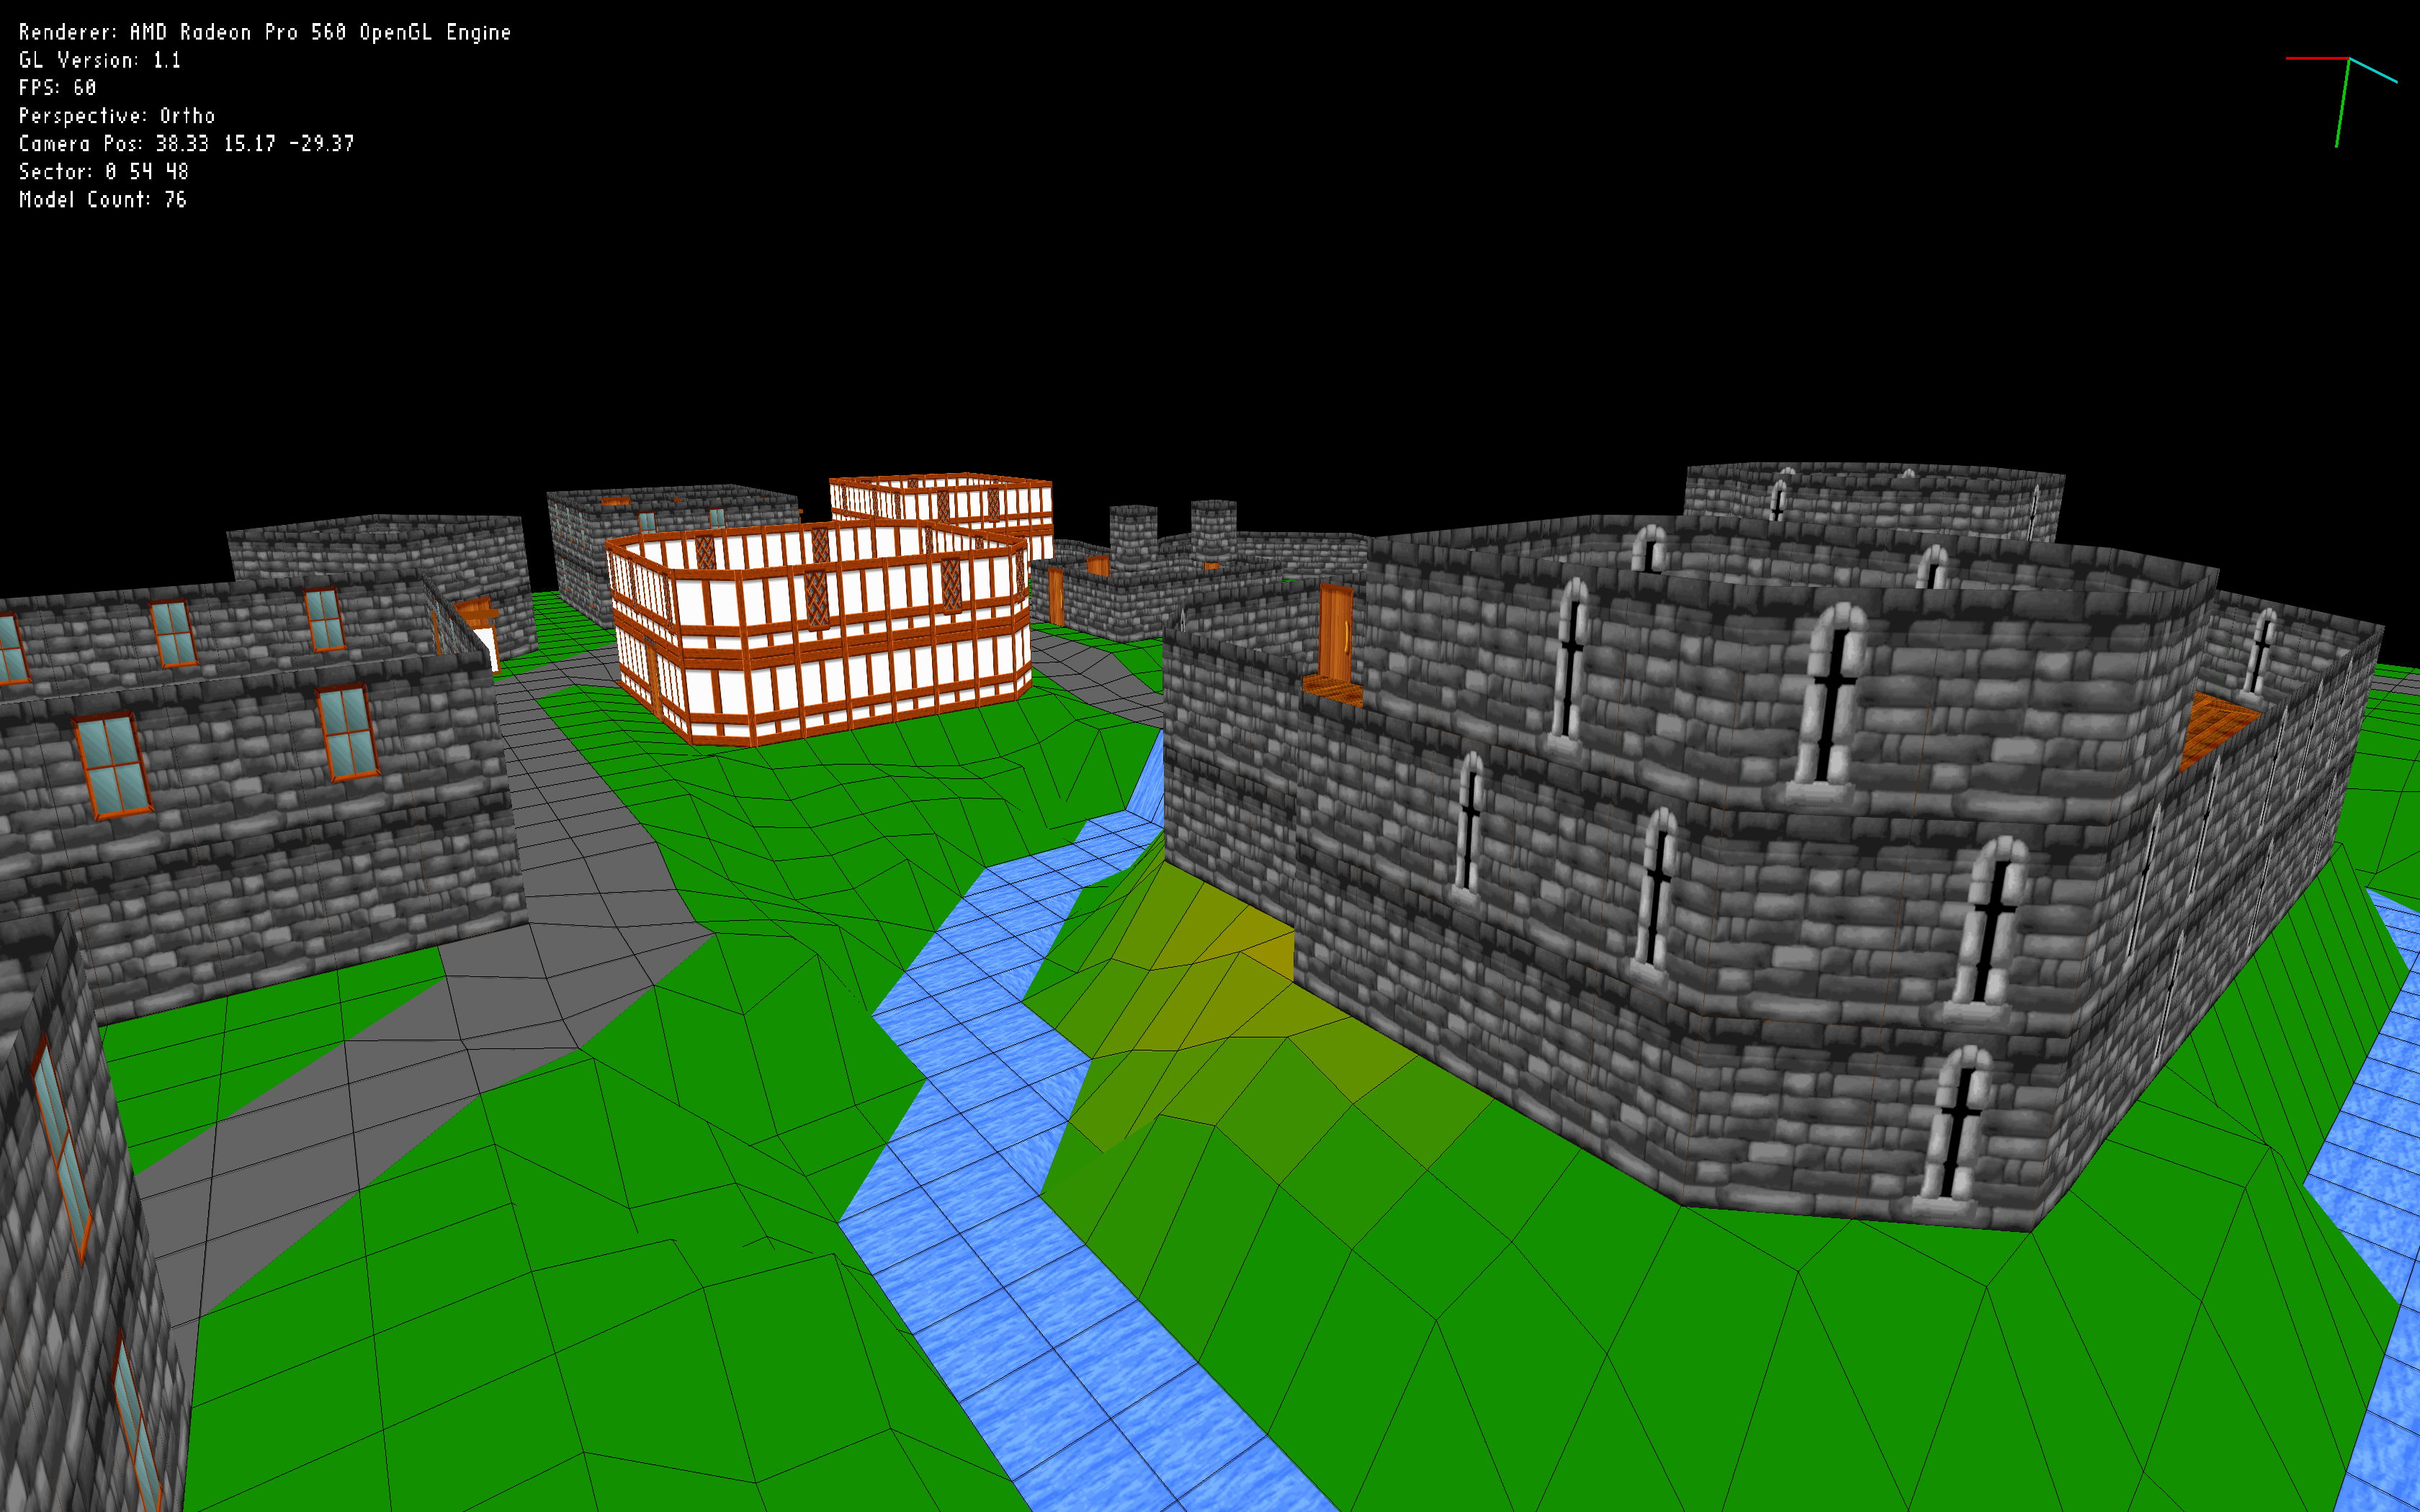Viewport: 2420px width, 1512px height.
Task: Click the Sector: 0 54 48 text
Action: click(104, 172)
